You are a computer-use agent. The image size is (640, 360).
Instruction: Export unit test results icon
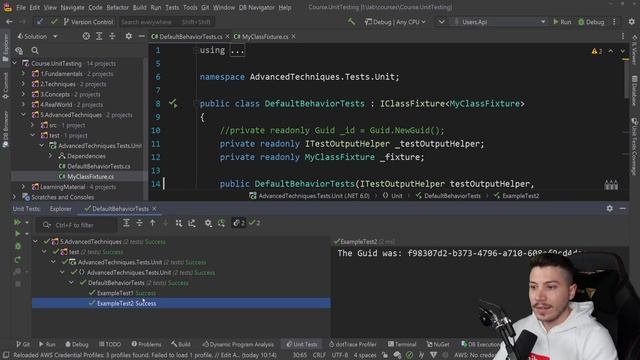192,223
